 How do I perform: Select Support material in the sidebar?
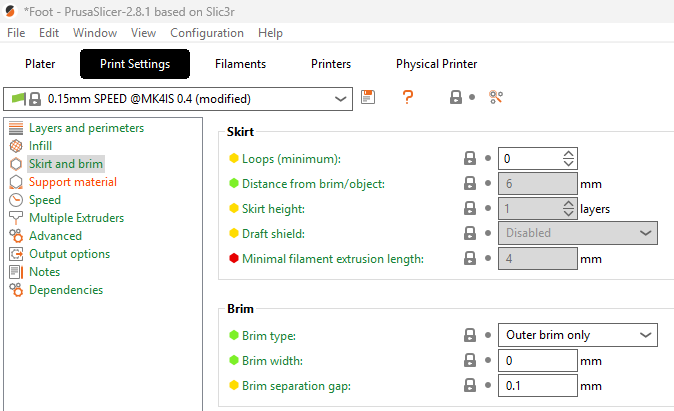click(x=73, y=182)
